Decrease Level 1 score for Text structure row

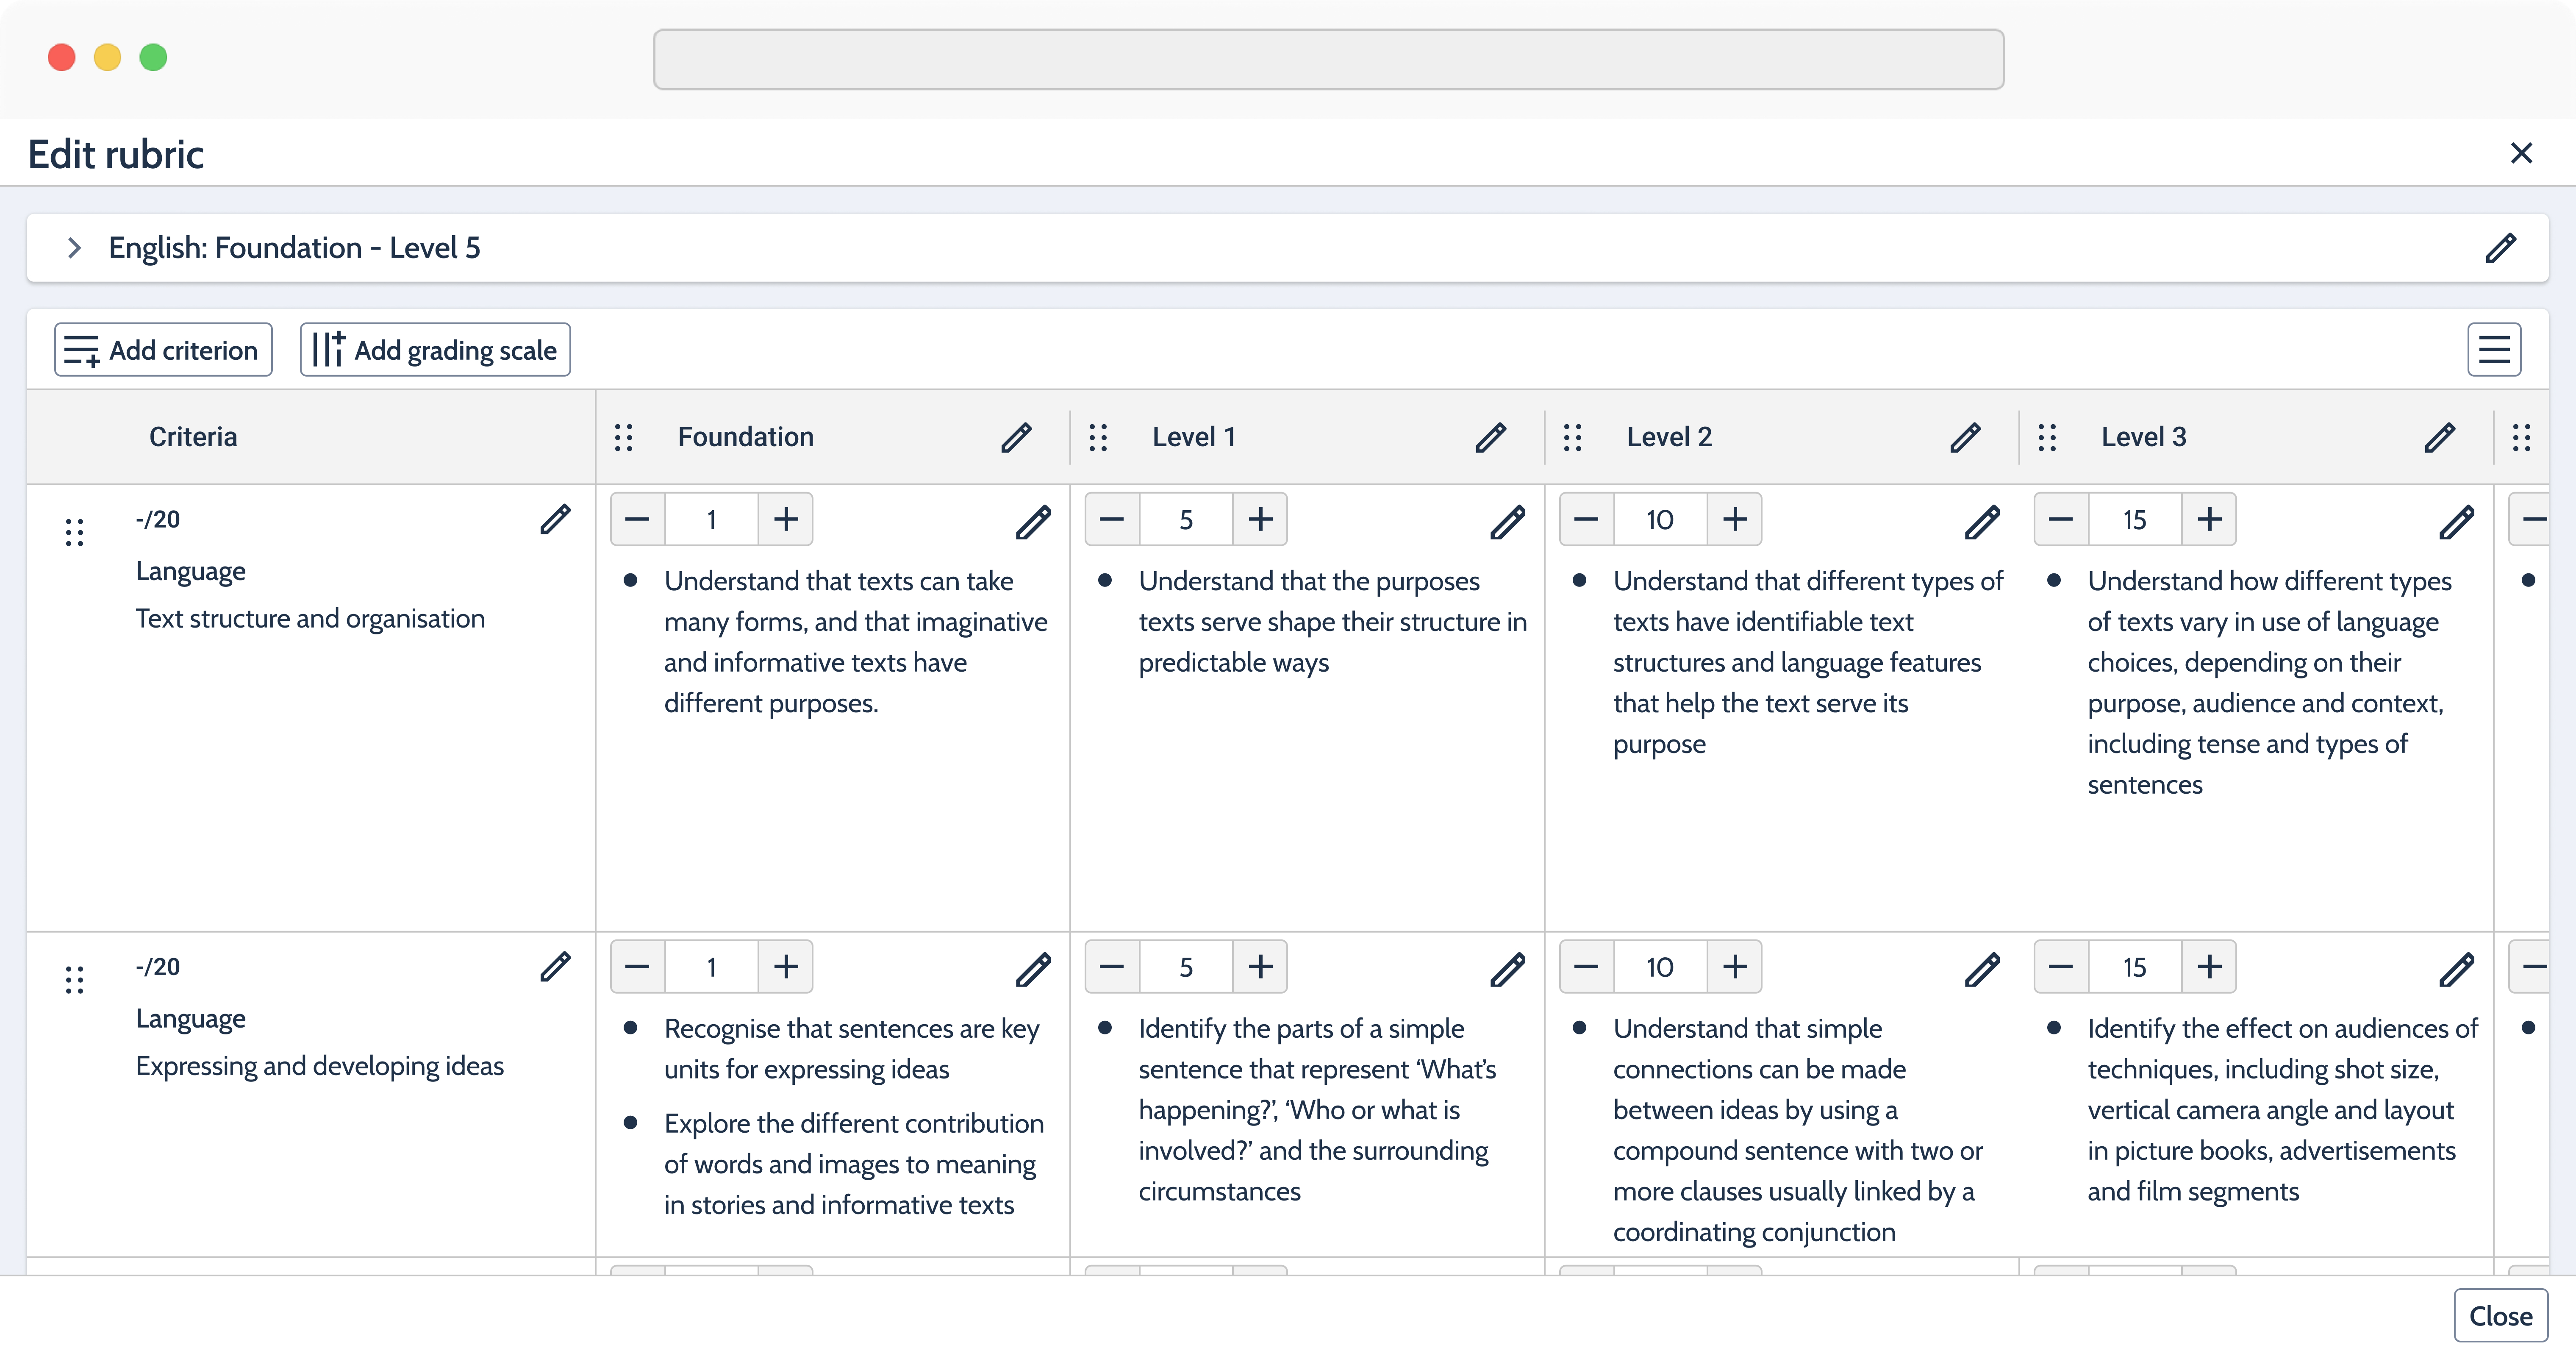(x=1112, y=519)
